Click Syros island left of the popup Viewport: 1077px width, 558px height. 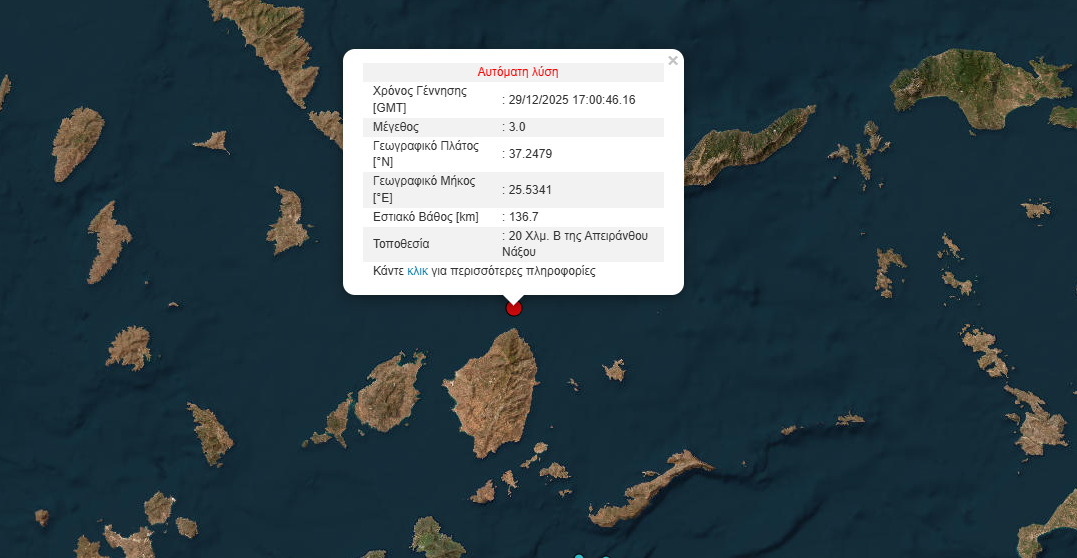pyautogui.click(x=289, y=220)
